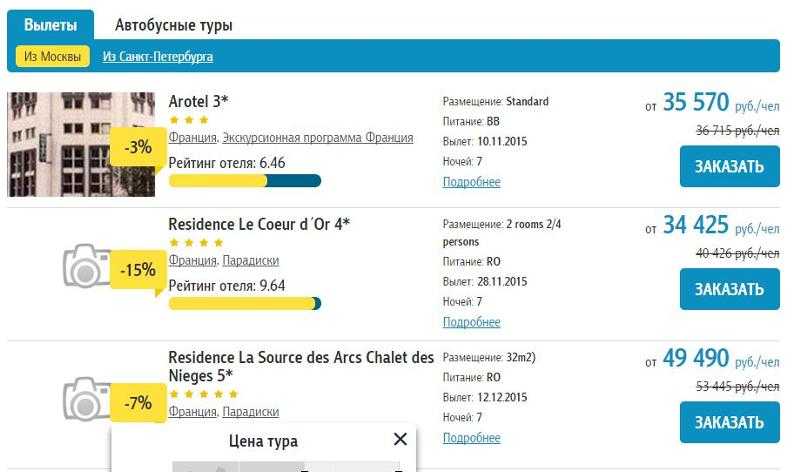Open Подробнее for the 10.11.2015 departure
This screenshot has height=472, width=800.
point(471,182)
